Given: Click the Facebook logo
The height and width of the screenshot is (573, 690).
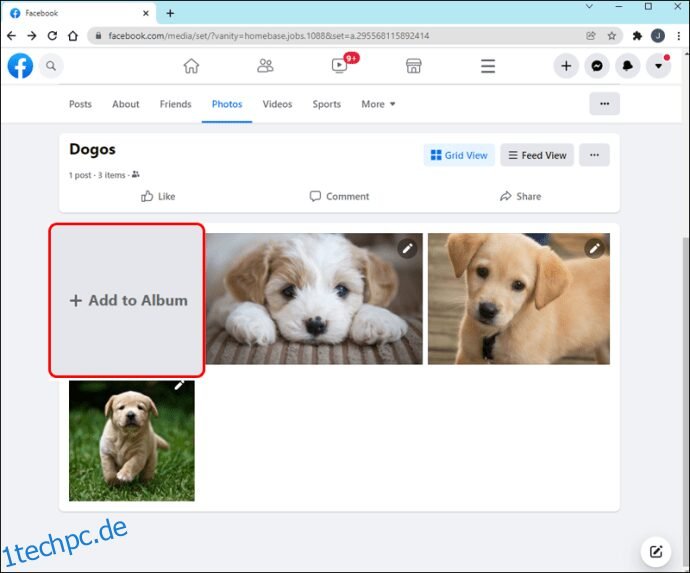Looking at the screenshot, I should [x=20, y=66].
